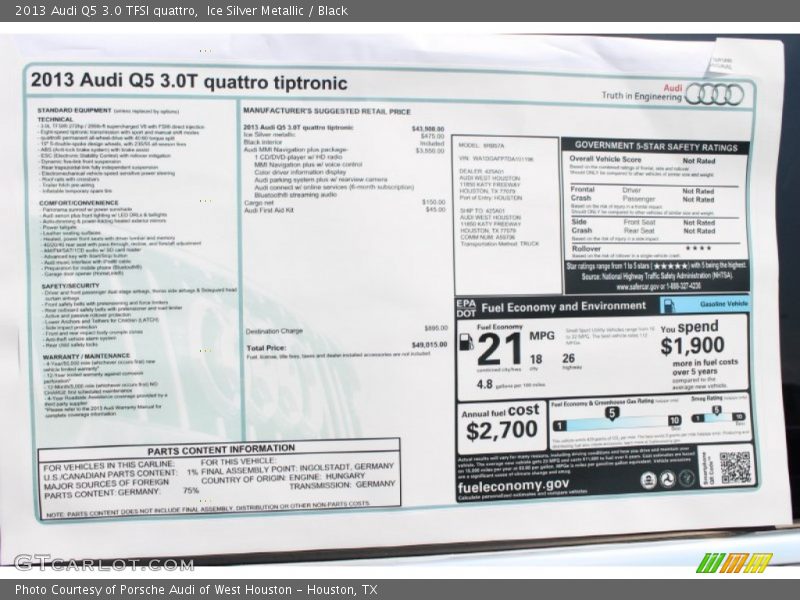
Task: Click 'PARTS CONTENT INFORMATION' heading
Action: tap(221, 449)
